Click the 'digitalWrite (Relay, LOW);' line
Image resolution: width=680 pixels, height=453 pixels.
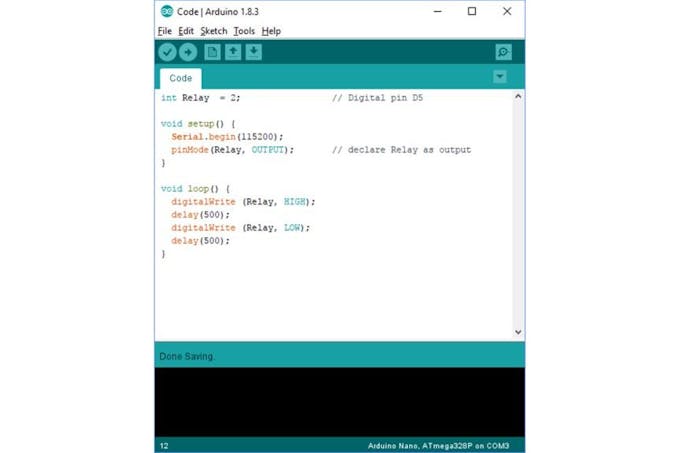(x=240, y=228)
